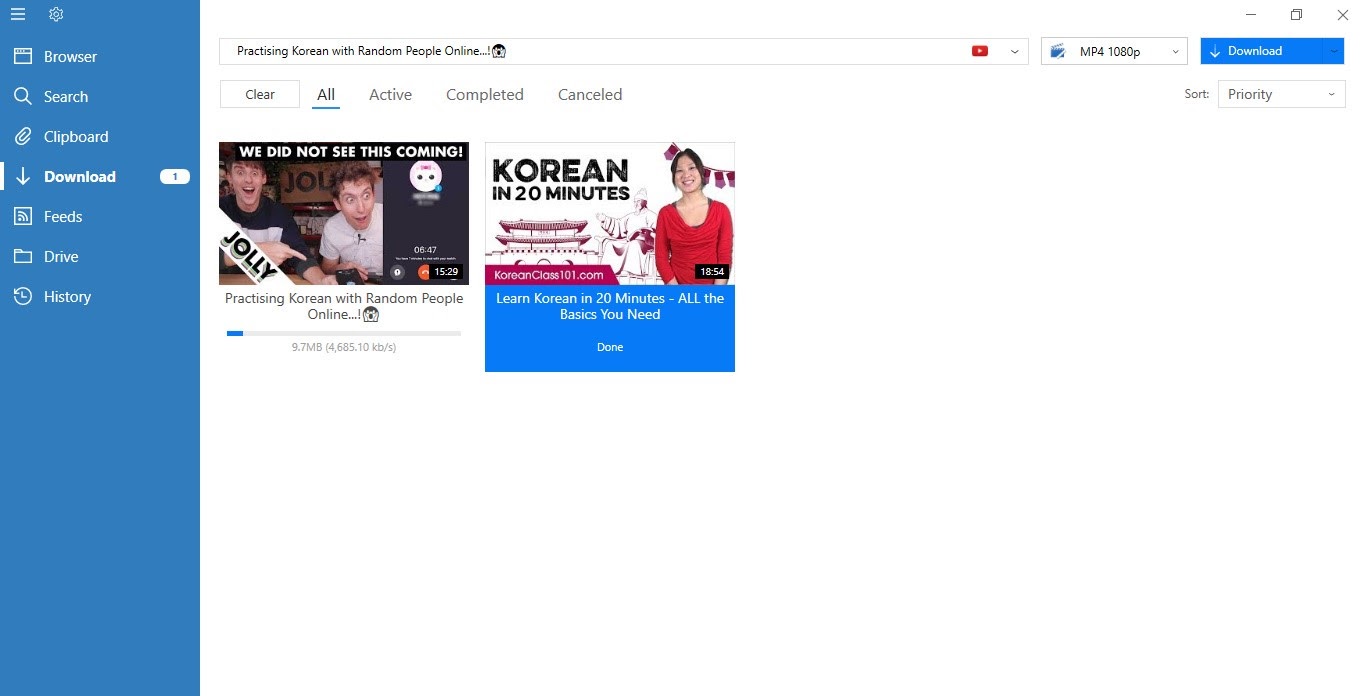Click the Korean in 20 Minutes thumbnail

(x=610, y=213)
